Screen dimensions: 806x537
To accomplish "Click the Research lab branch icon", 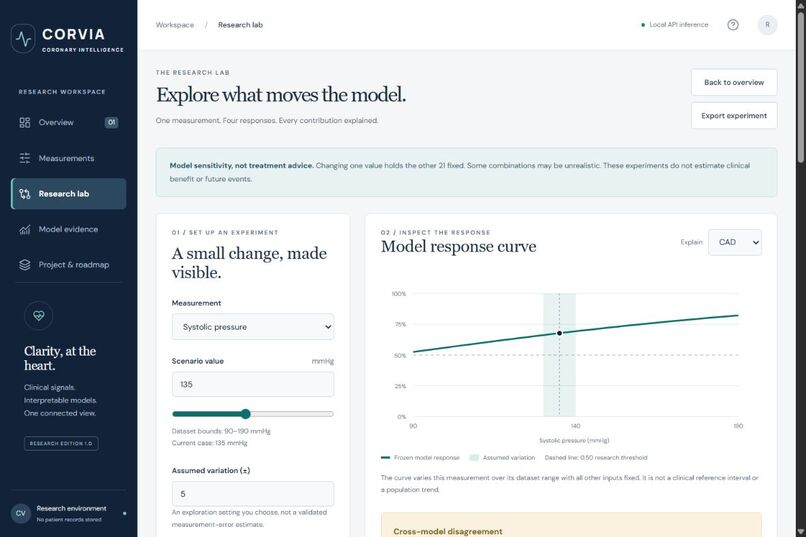I will pos(25,194).
